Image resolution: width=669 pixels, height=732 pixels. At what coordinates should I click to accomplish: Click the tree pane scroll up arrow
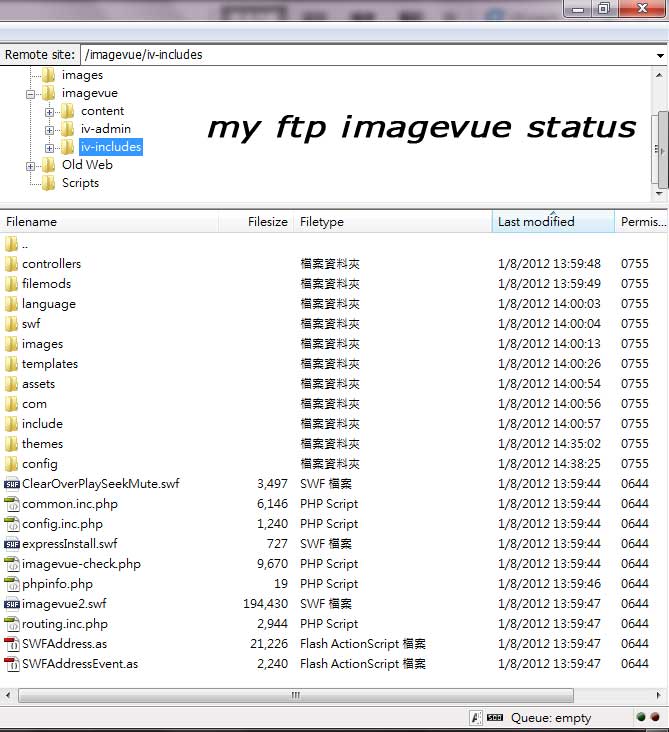coord(659,75)
